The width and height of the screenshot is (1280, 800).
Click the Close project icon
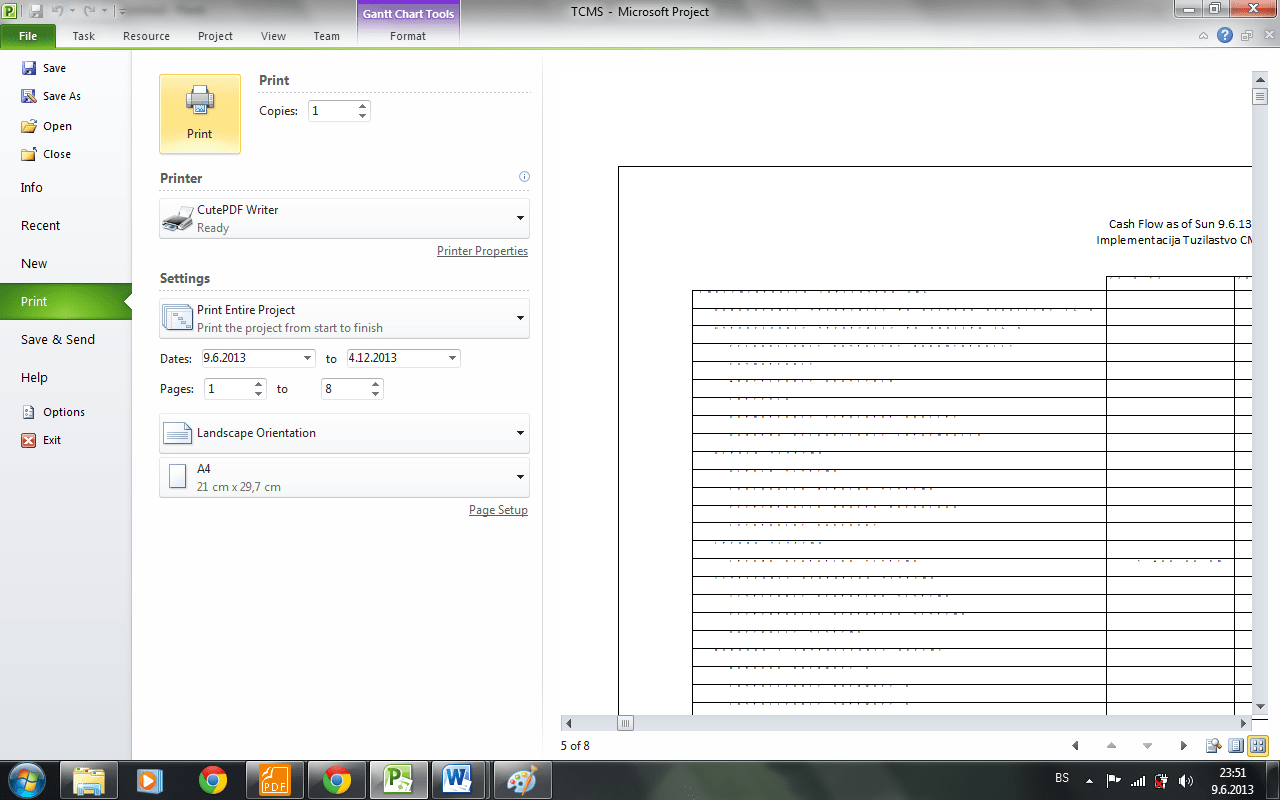pyautogui.click(x=29, y=154)
